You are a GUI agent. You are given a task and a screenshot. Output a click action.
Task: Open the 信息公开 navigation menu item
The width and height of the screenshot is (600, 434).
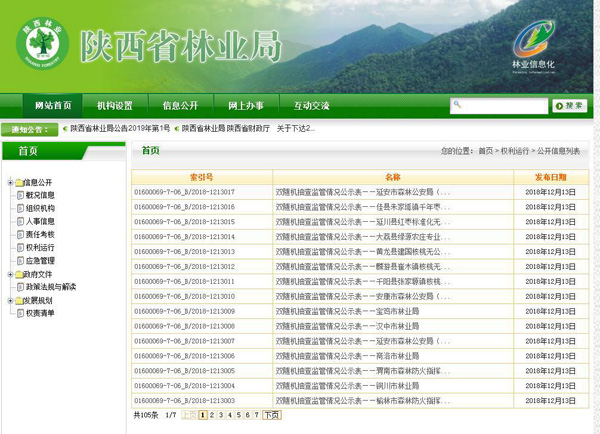point(180,106)
